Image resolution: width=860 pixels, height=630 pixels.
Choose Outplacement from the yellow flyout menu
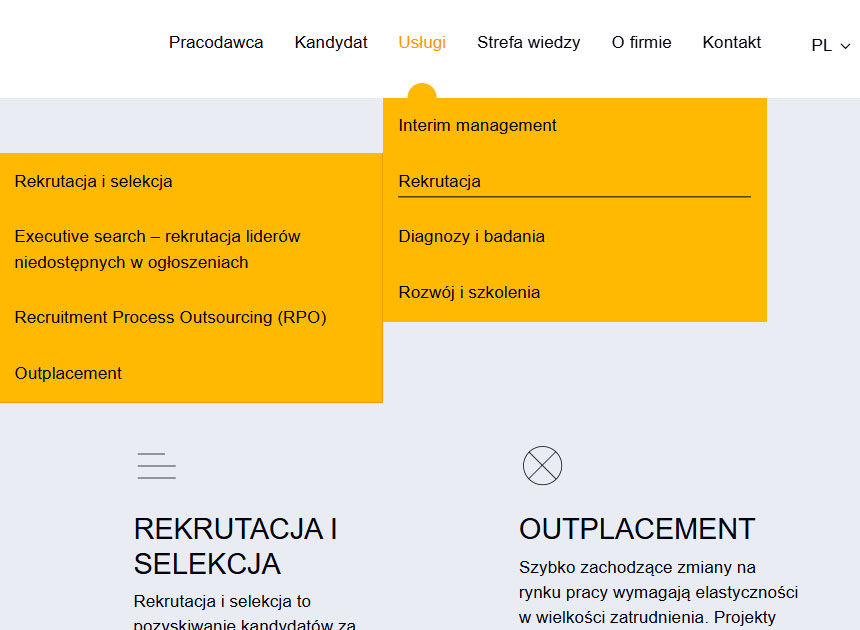pyautogui.click(x=68, y=373)
